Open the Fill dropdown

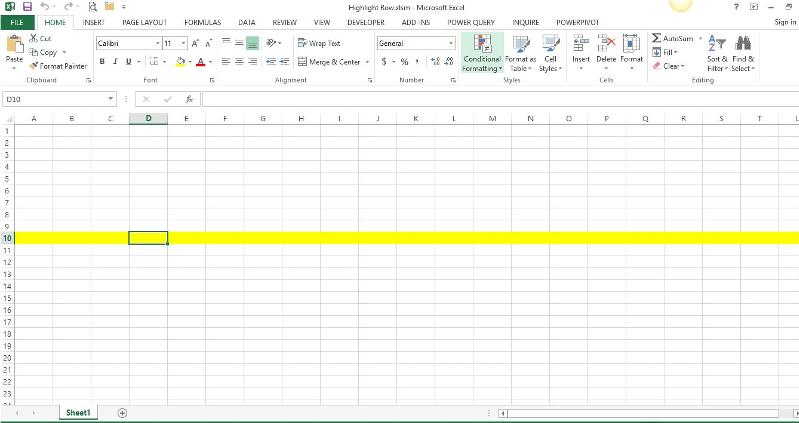pyautogui.click(x=665, y=52)
